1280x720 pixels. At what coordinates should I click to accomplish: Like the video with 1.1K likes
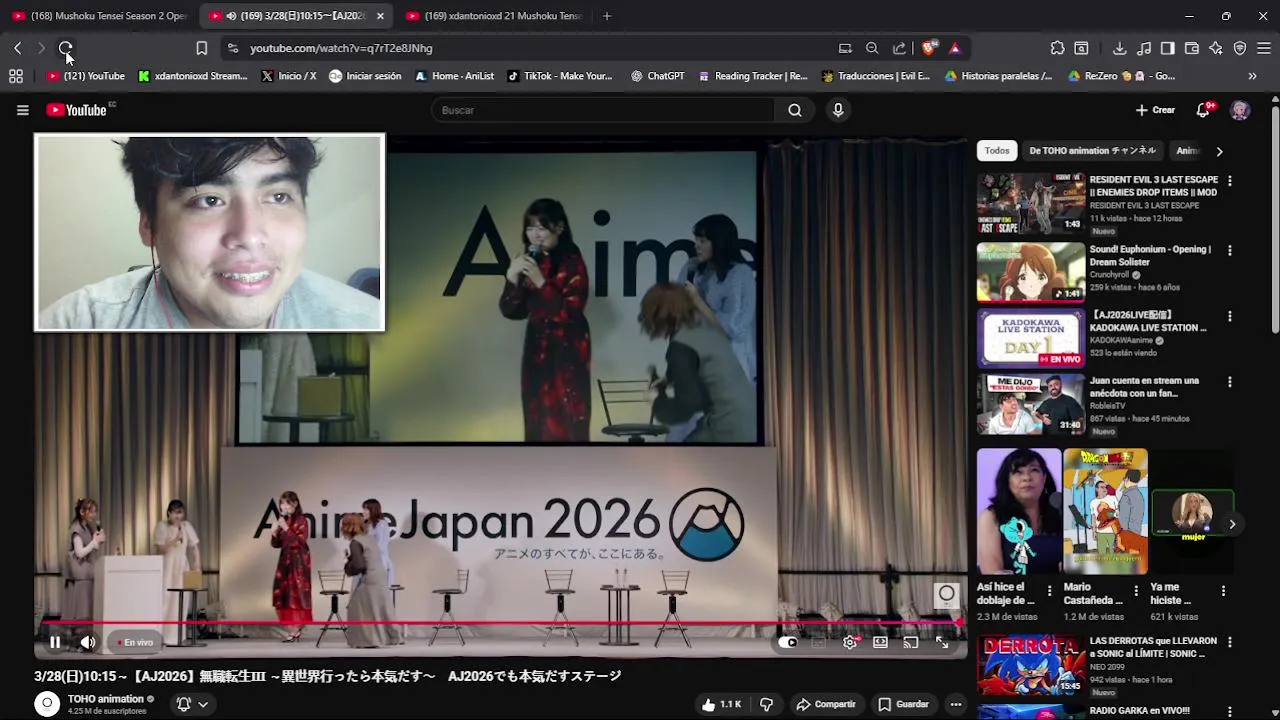[x=721, y=704]
